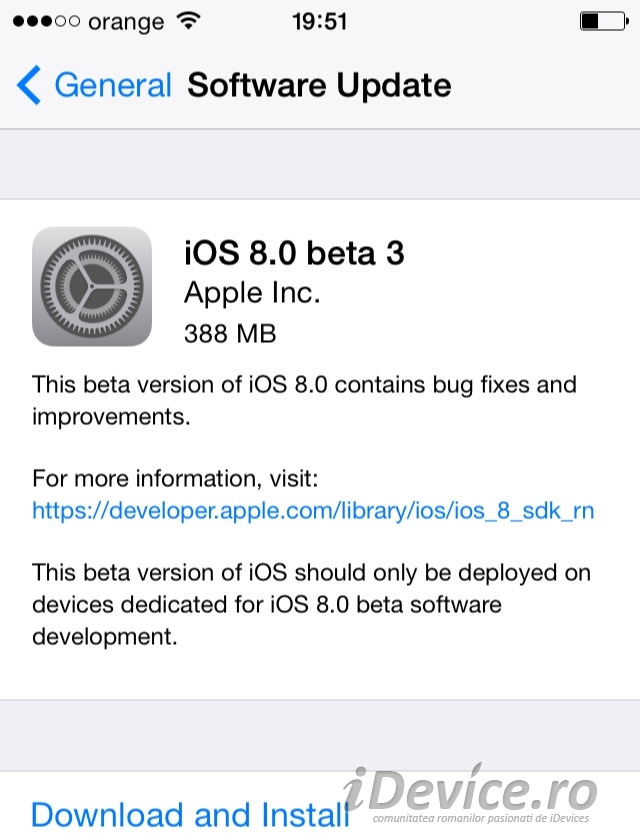Tap the back chevron arrow
The width and height of the screenshot is (640, 833).
tap(29, 85)
